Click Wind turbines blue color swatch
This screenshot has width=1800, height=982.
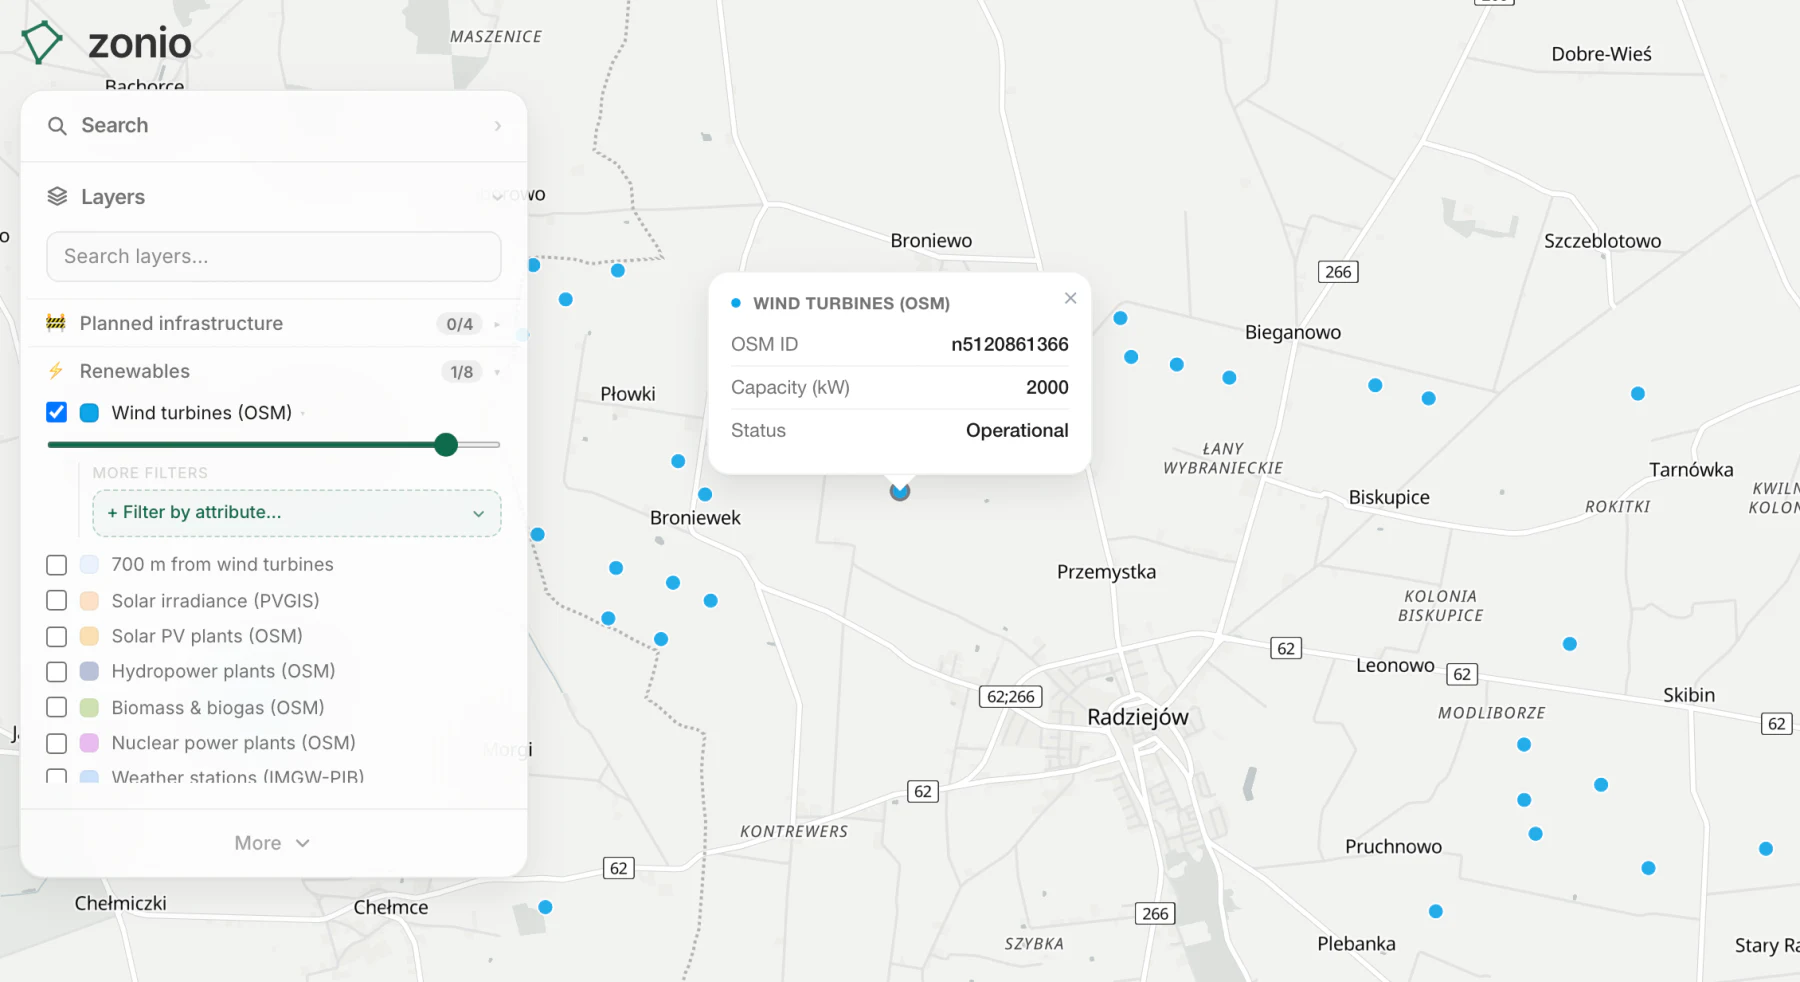pos(89,413)
